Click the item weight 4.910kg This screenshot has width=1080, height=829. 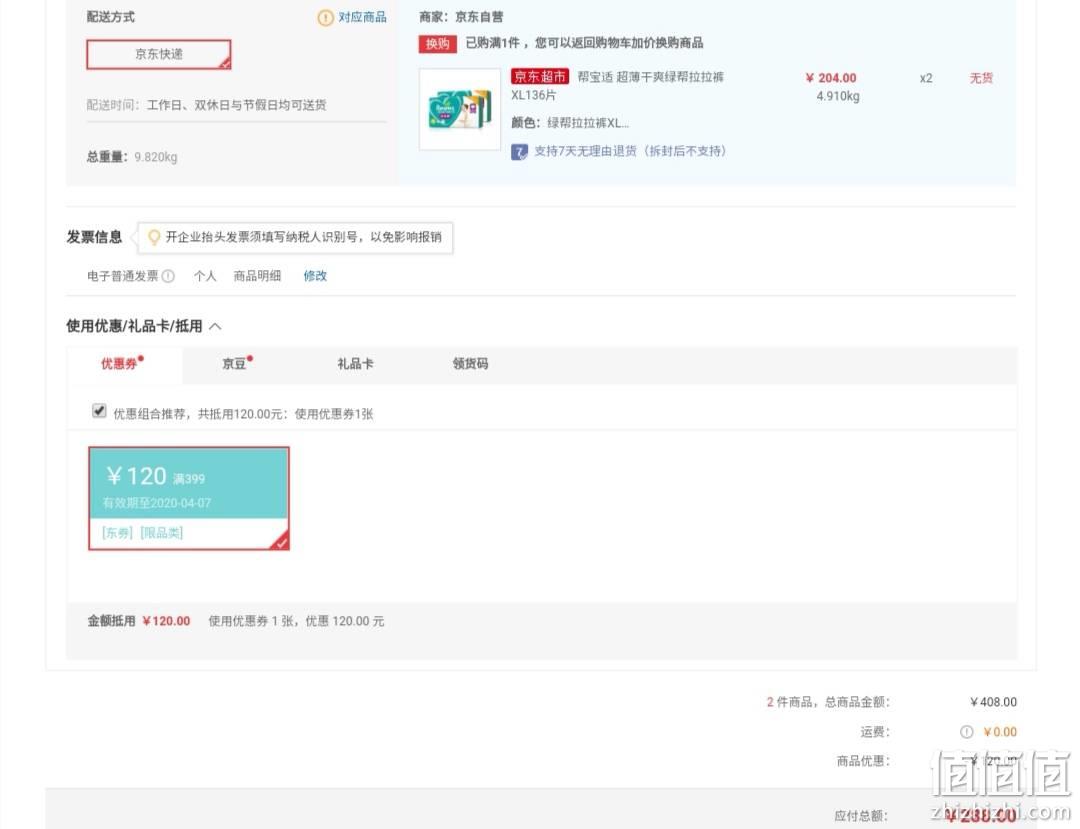pos(838,96)
